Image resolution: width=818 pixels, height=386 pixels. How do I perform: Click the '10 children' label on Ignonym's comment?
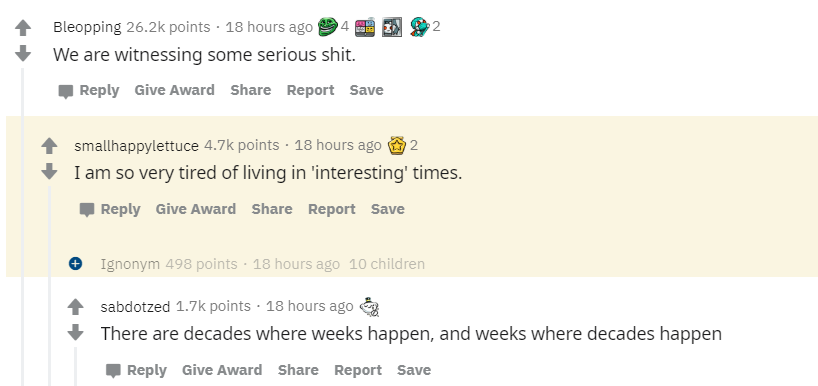coord(387,264)
